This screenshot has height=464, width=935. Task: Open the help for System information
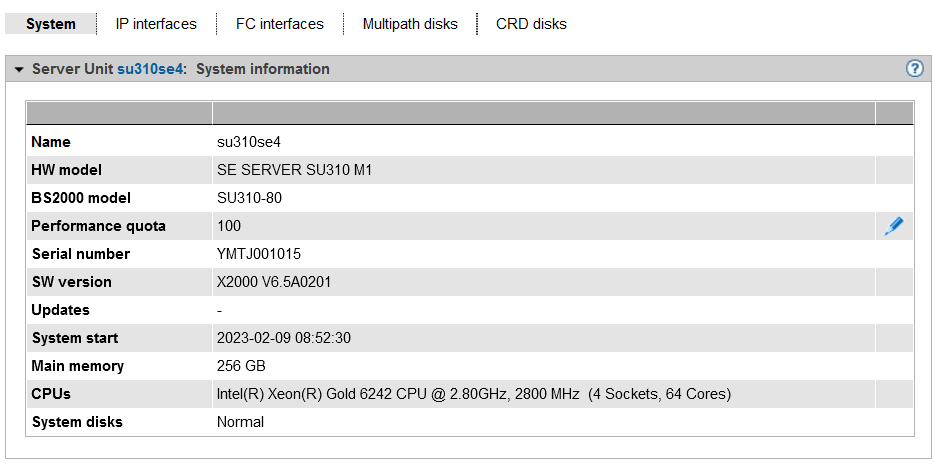pos(914,69)
